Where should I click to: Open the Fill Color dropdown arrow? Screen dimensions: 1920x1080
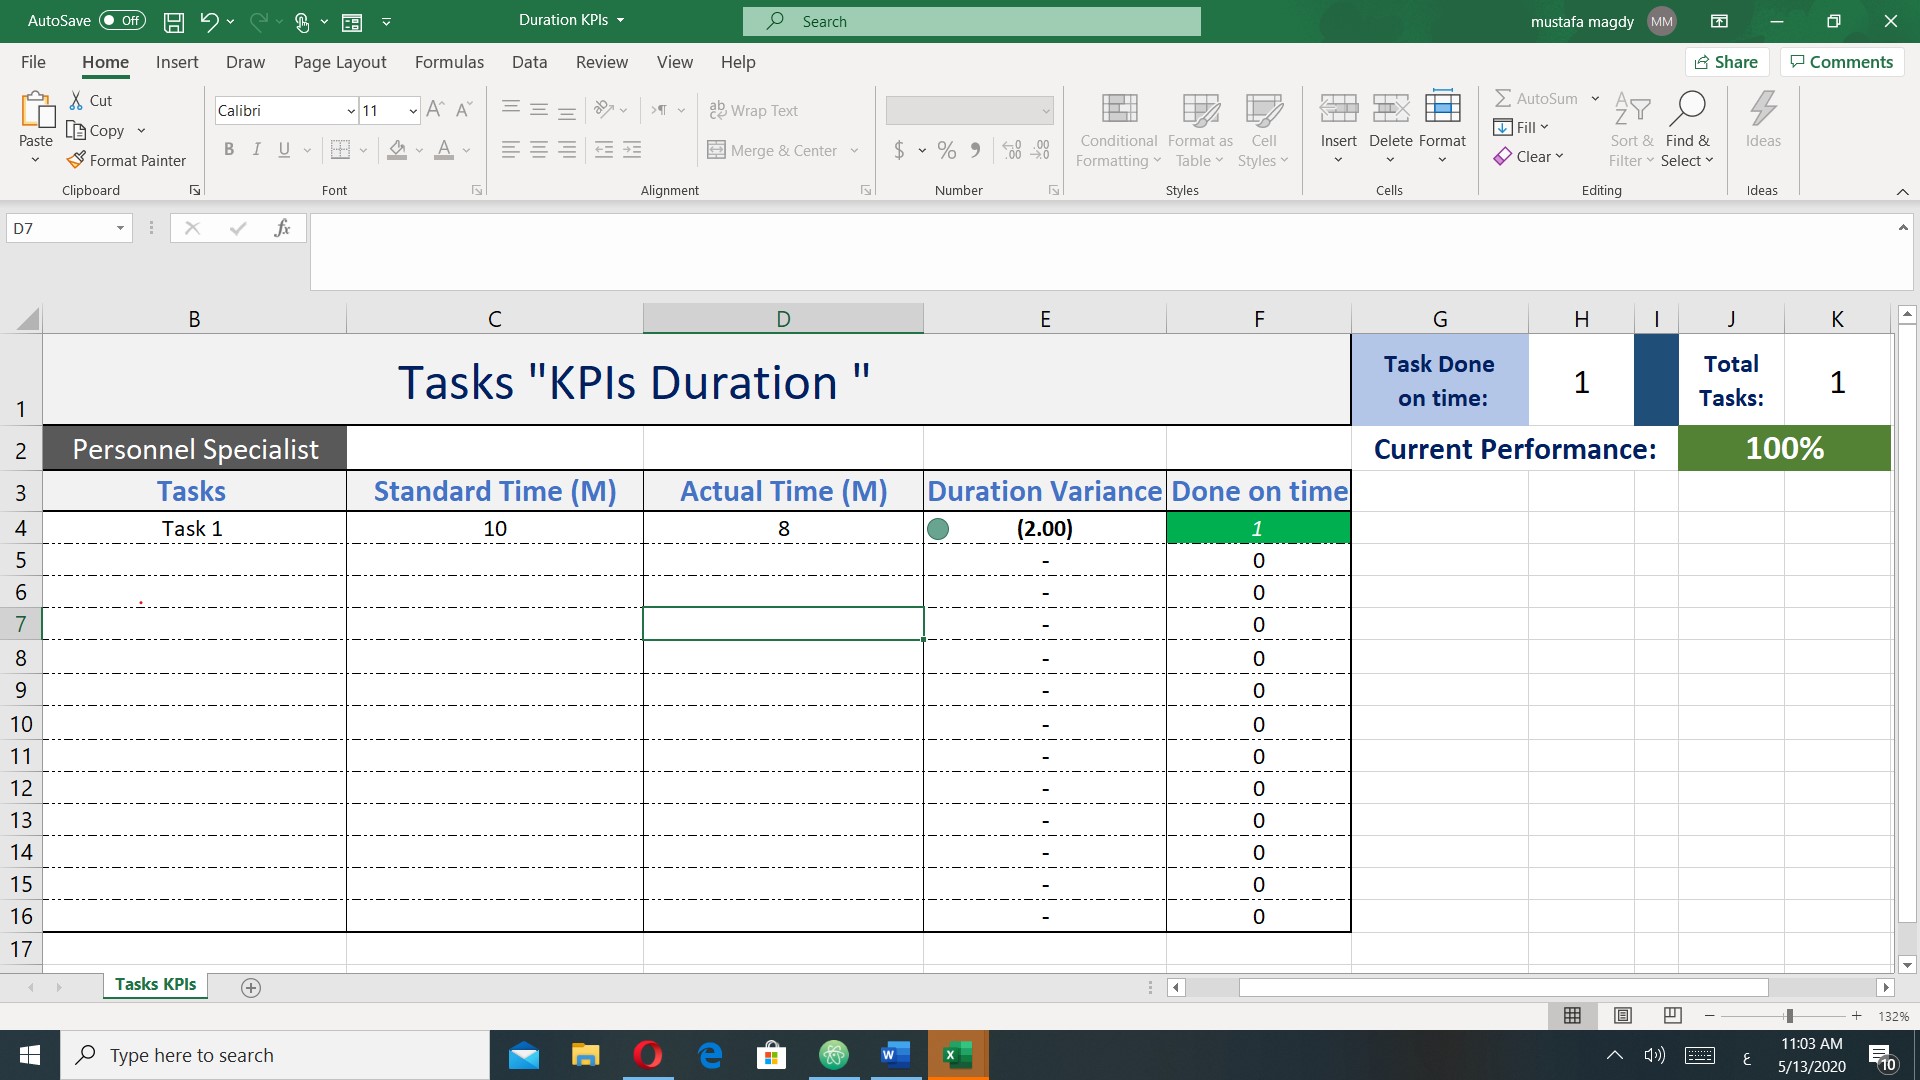tap(419, 150)
